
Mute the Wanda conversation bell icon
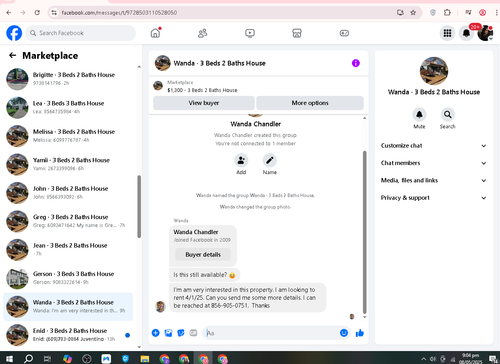pyautogui.click(x=419, y=115)
